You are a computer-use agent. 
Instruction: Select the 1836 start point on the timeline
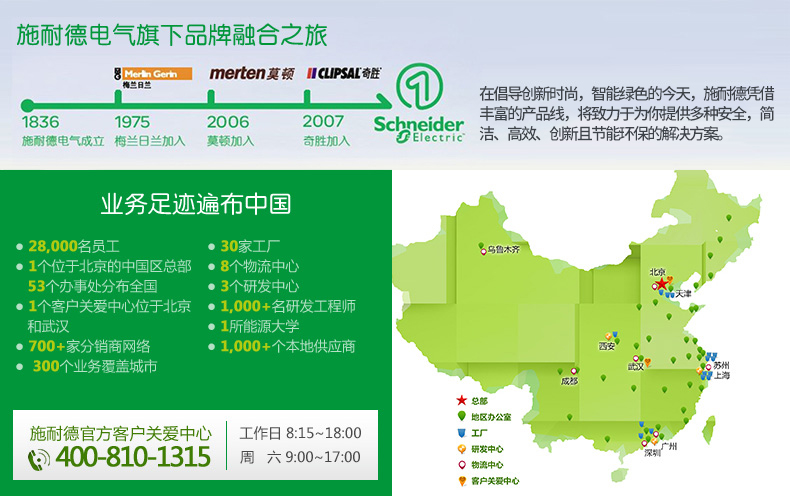click(27, 103)
